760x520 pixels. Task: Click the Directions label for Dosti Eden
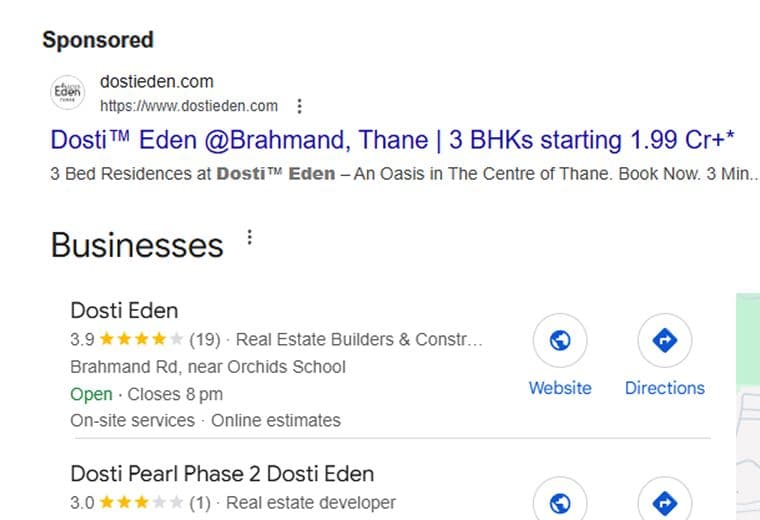664,388
